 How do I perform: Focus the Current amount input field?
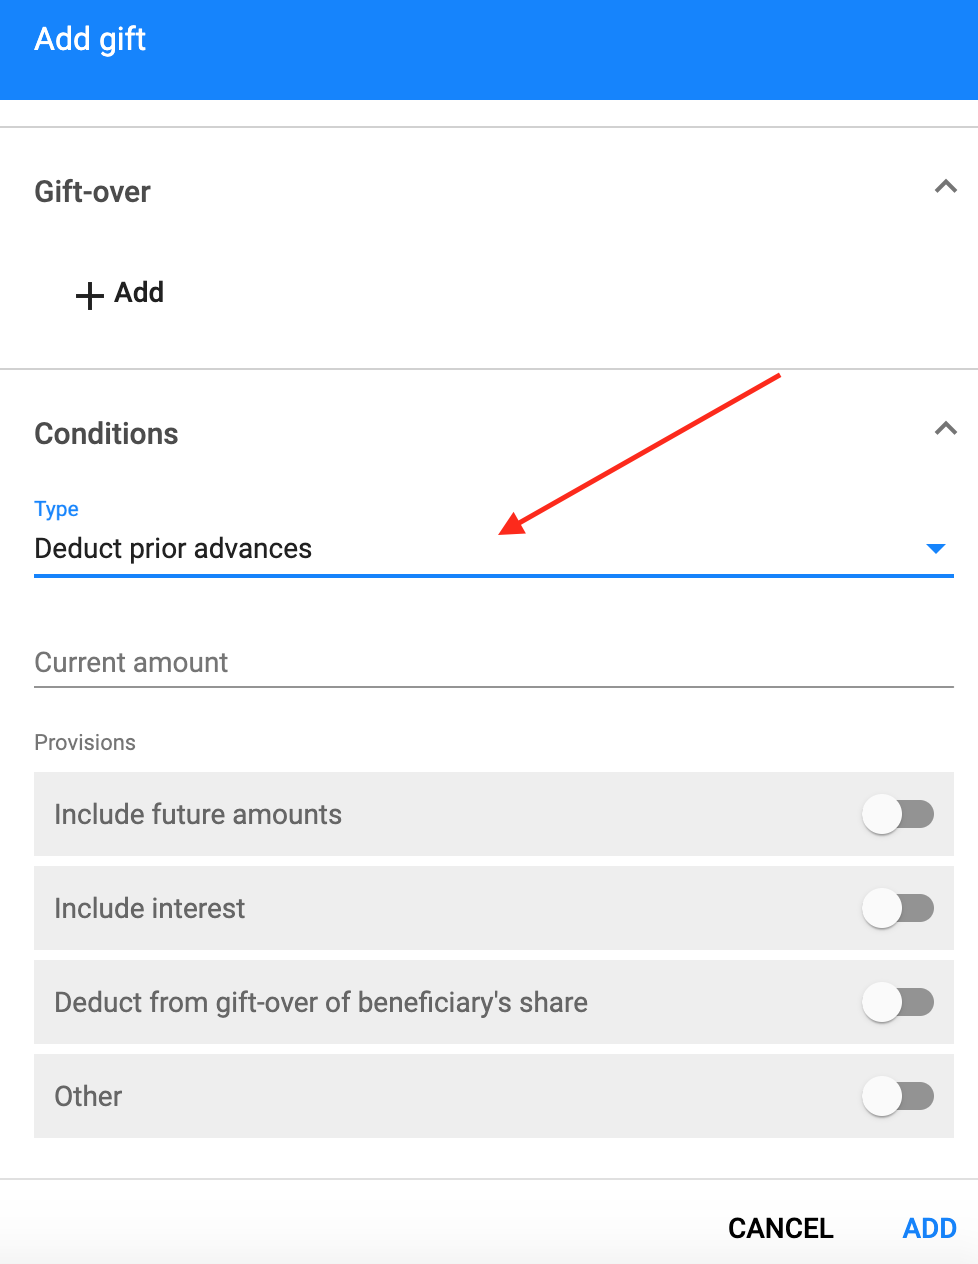click(494, 662)
